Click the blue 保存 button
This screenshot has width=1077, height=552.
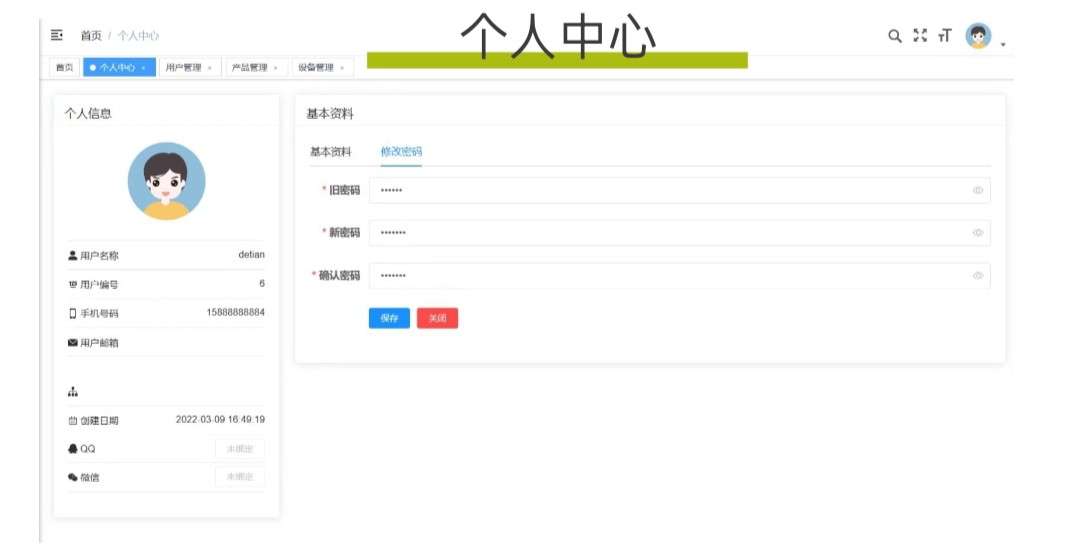click(389, 318)
